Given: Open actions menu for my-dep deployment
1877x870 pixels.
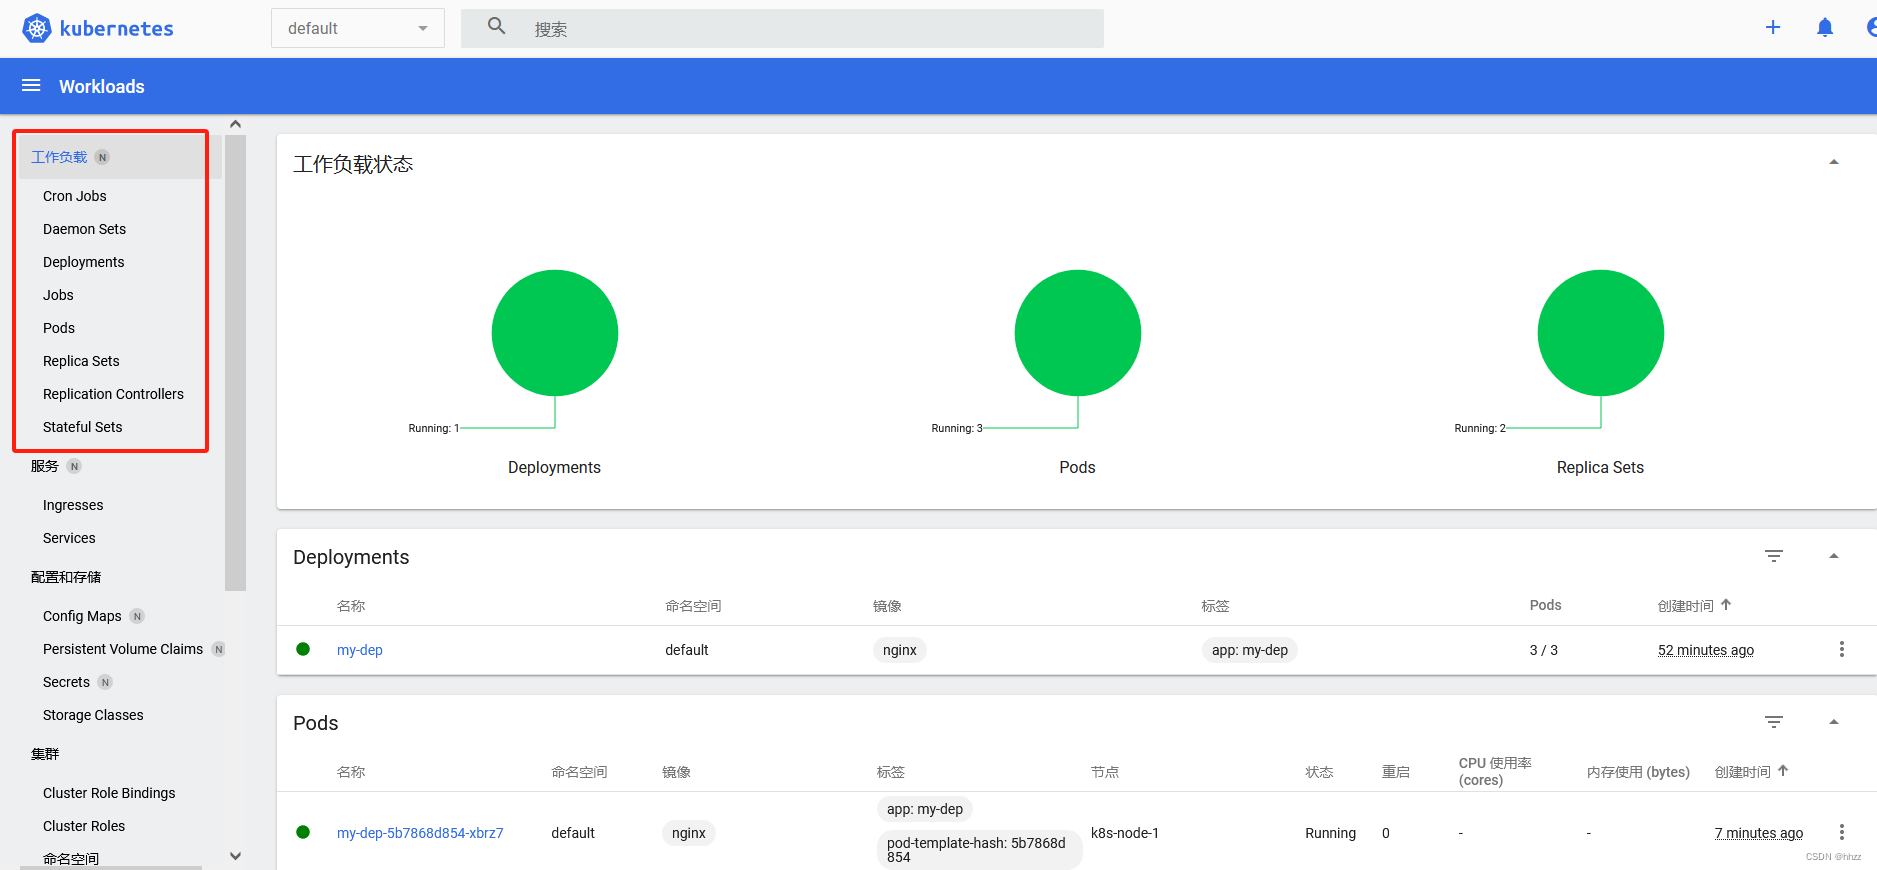Looking at the screenshot, I should [1841, 649].
